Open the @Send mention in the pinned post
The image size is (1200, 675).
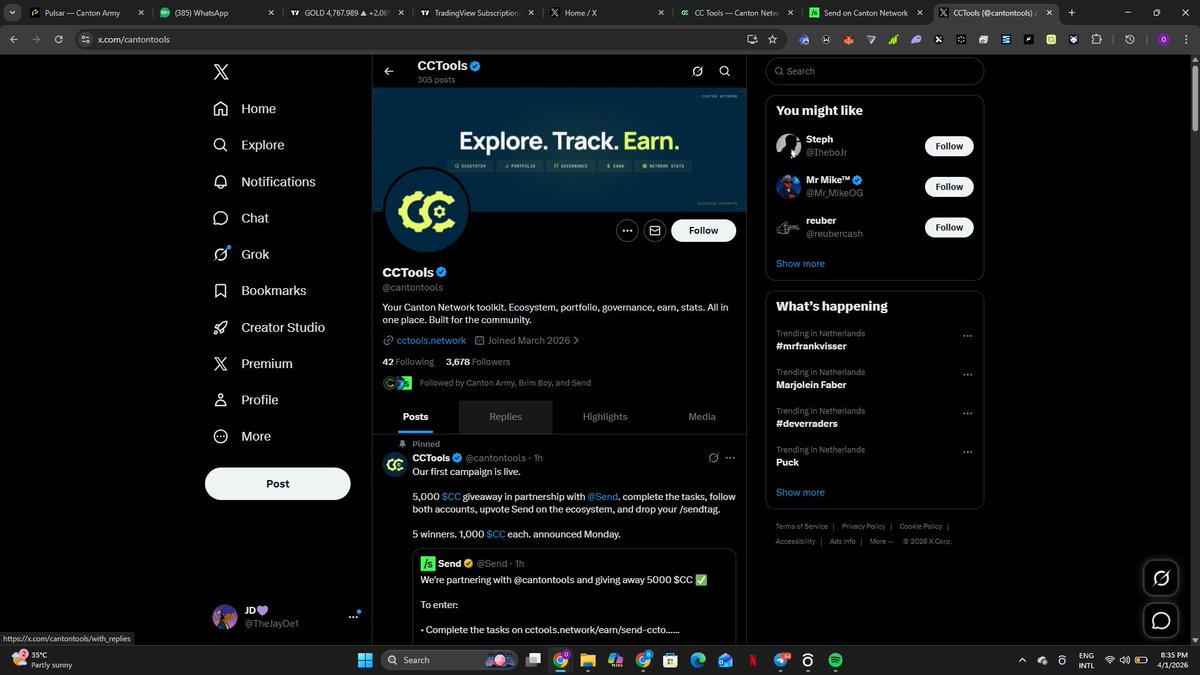[603, 497]
